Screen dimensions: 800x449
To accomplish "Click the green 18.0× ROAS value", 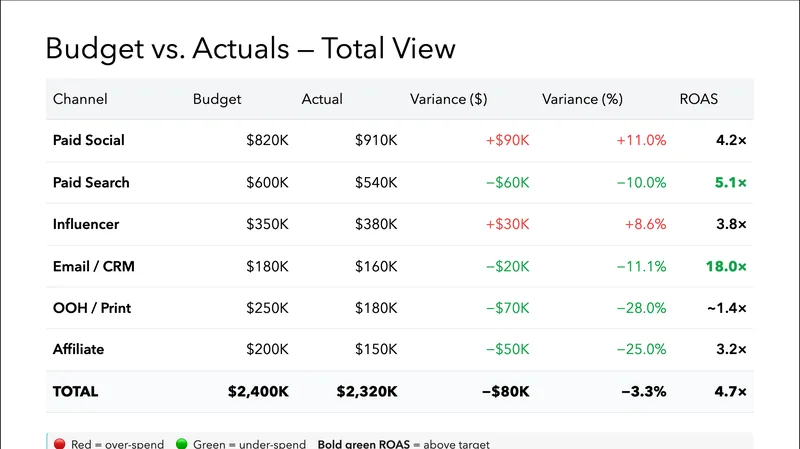I will (x=723, y=266).
